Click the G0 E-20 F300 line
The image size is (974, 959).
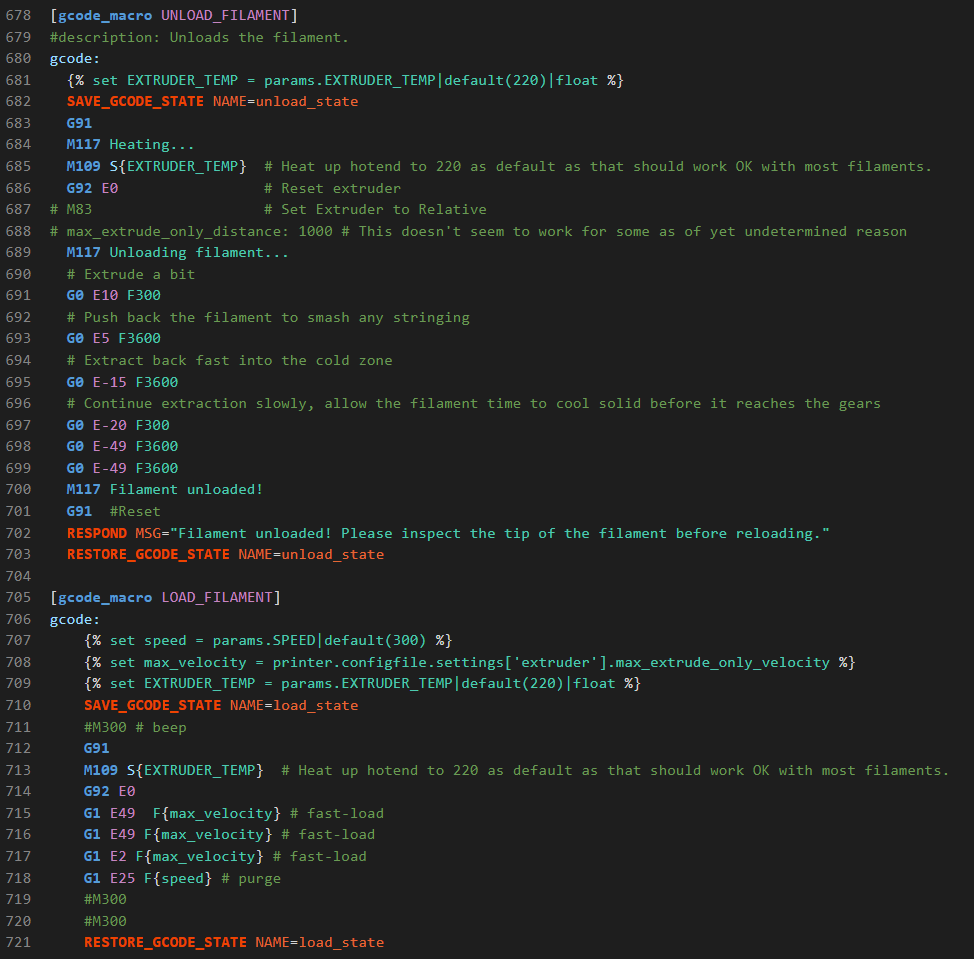point(118,425)
